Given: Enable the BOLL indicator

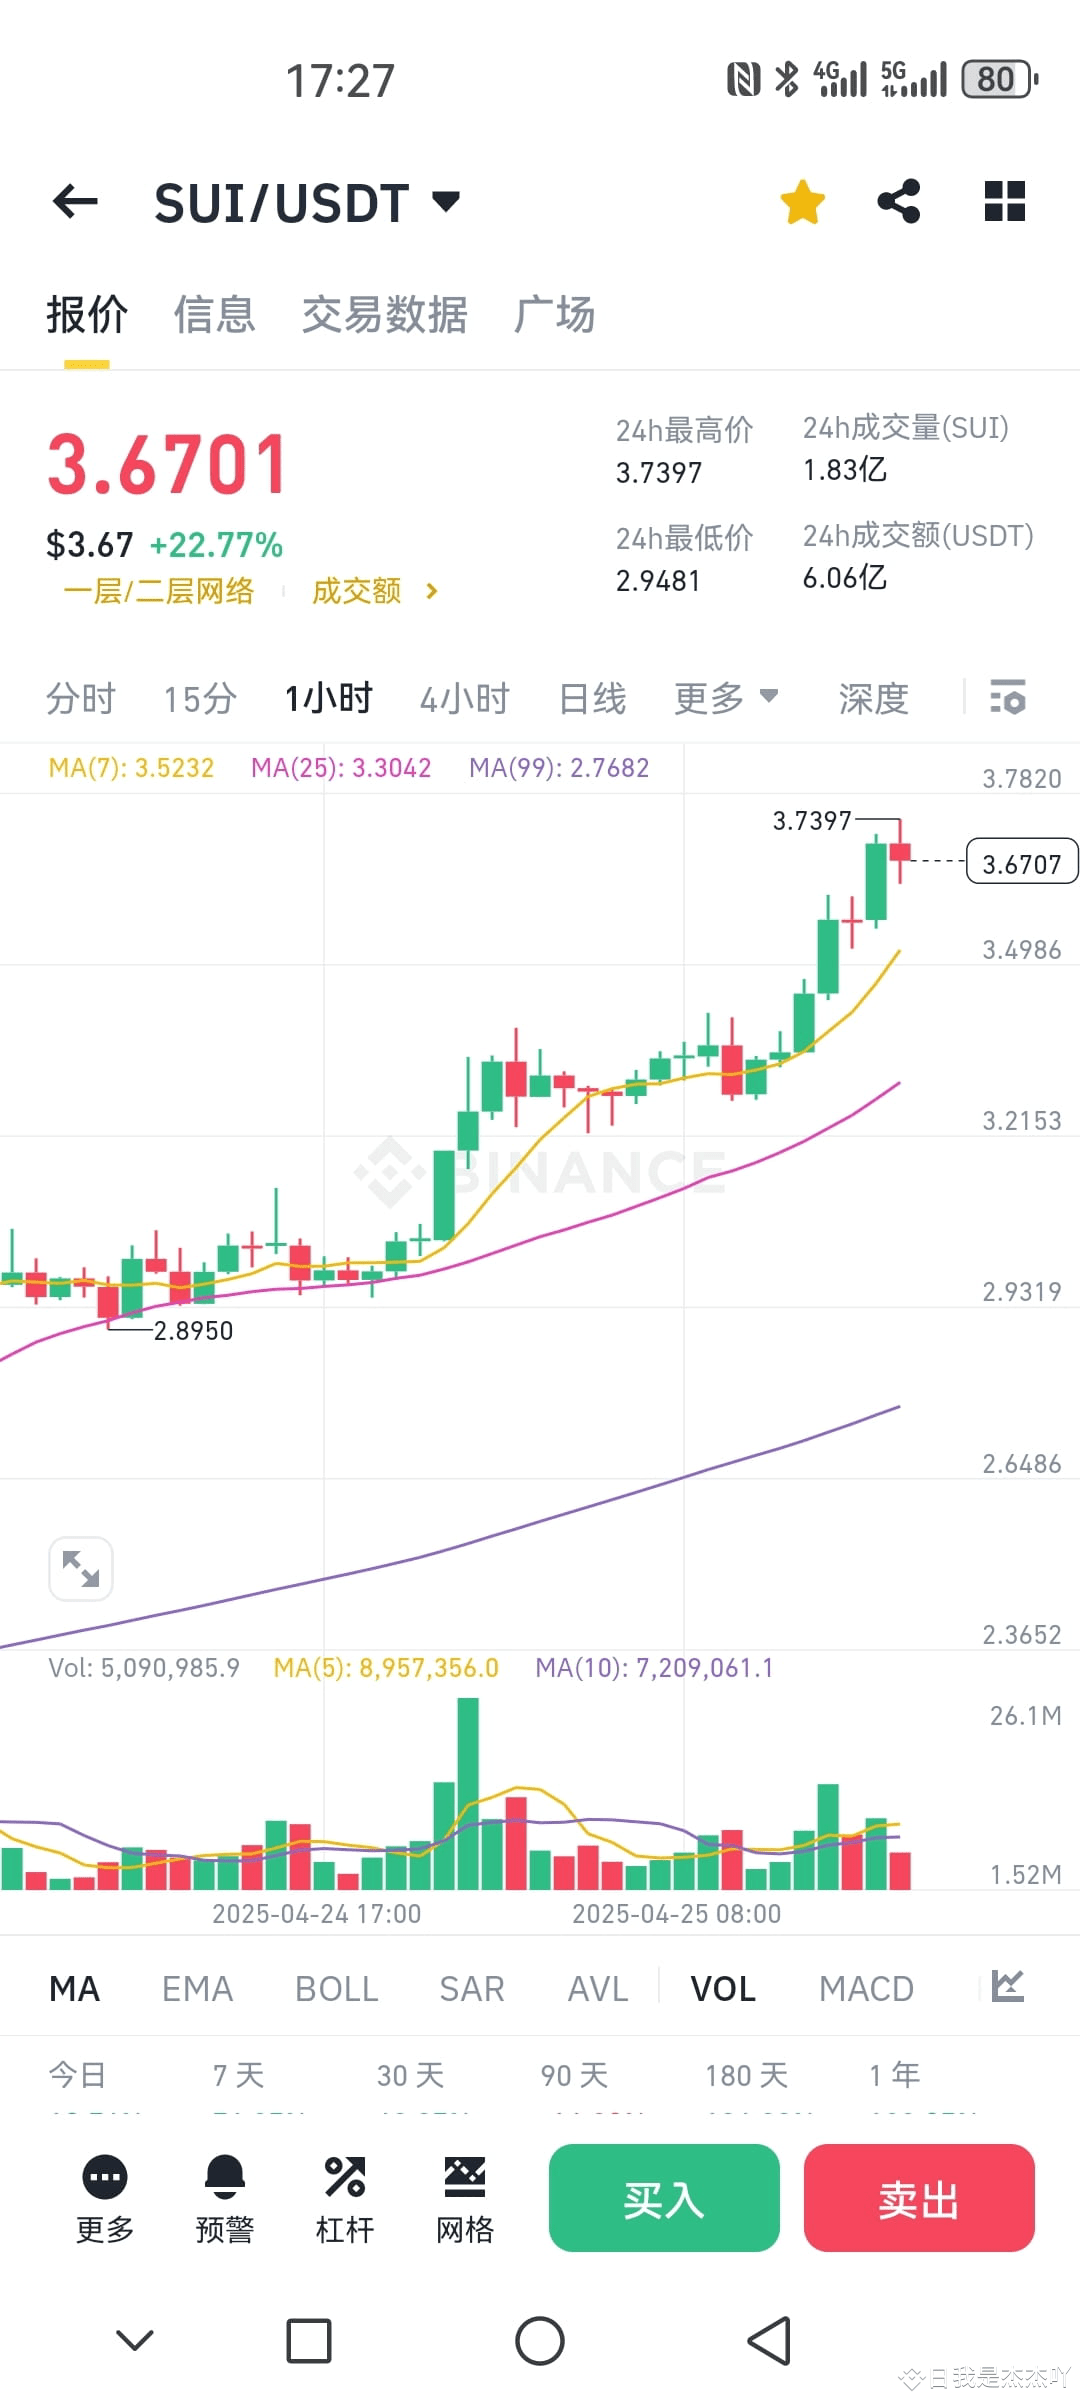Looking at the screenshot, I should [335, 1988].
